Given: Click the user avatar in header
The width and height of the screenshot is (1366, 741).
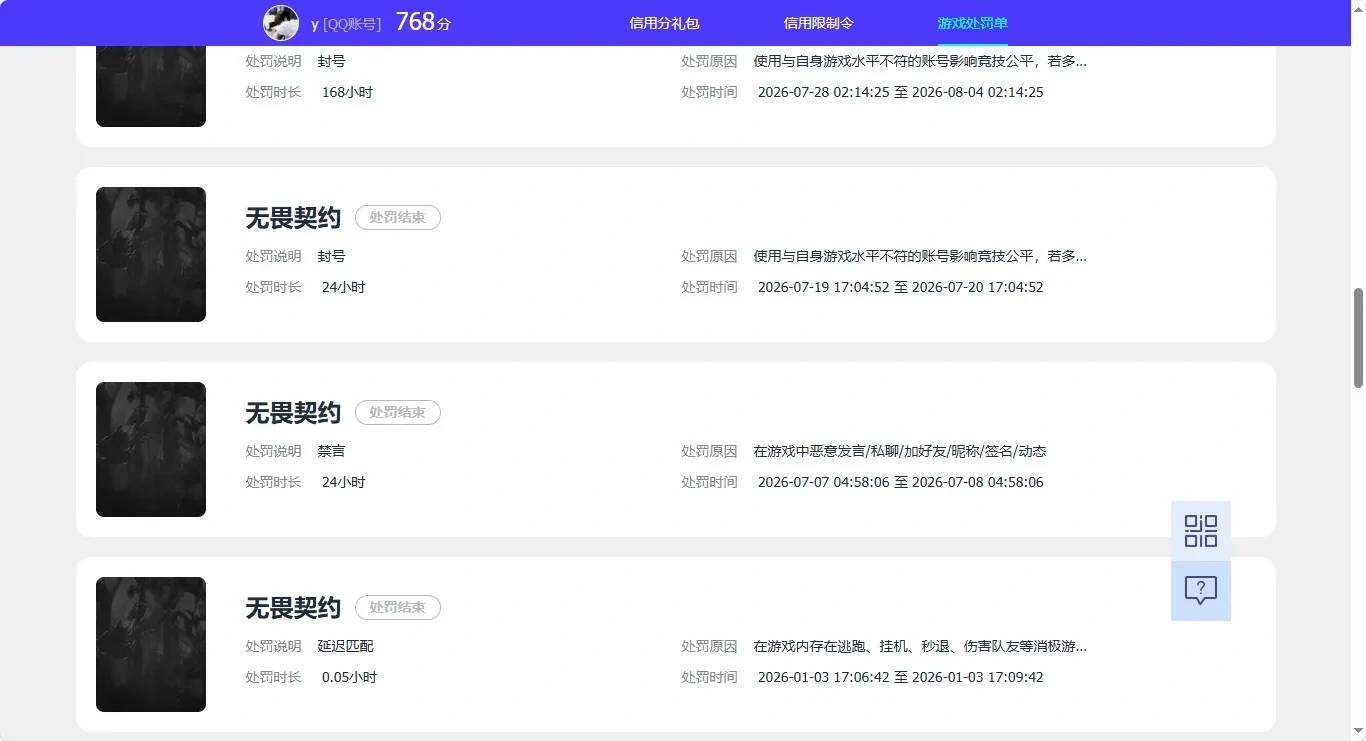Looking at the screenshot, I should tap(281, 23).
